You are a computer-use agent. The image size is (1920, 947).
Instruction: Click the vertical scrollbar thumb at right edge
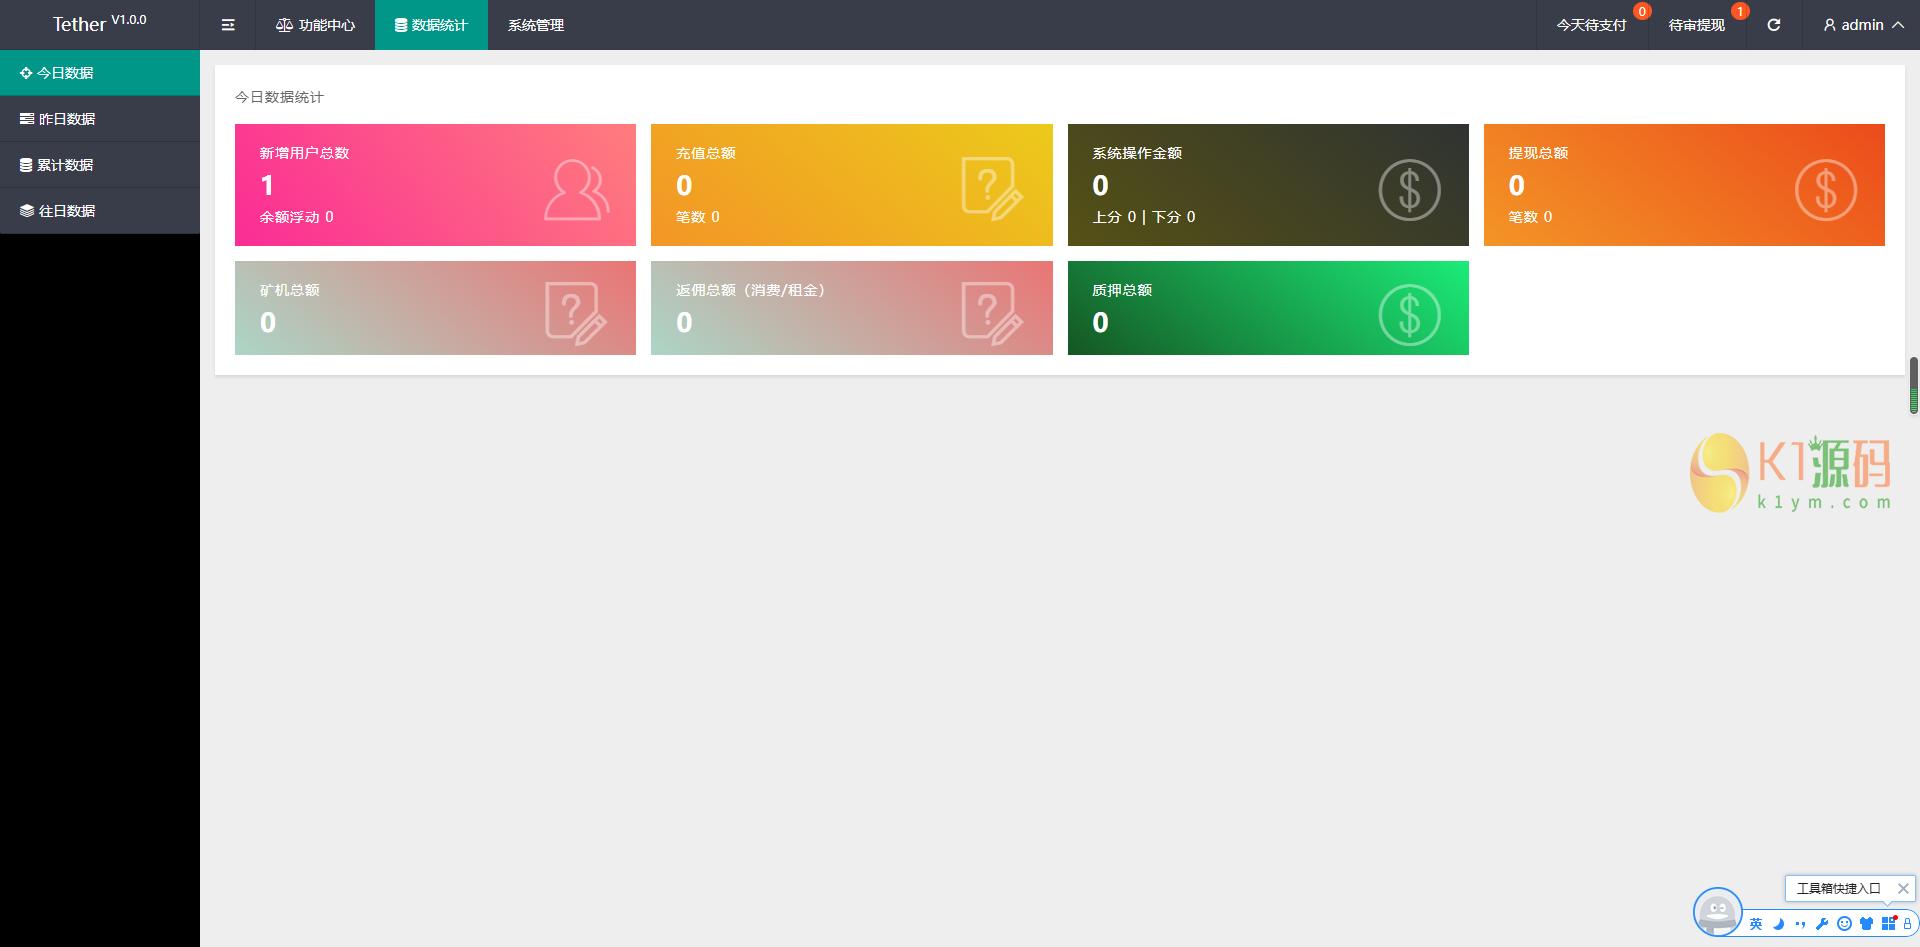coord(1914,385)
